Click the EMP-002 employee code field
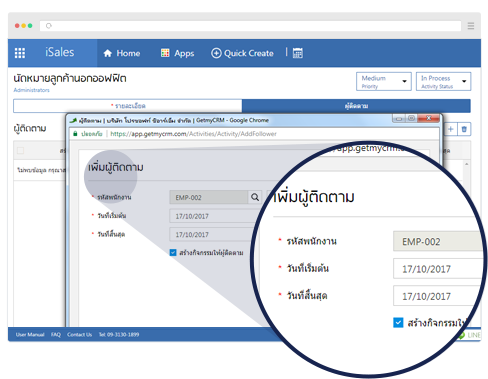Image resolution: width=488 pixels, height=379 pixels. coord(209,197)
